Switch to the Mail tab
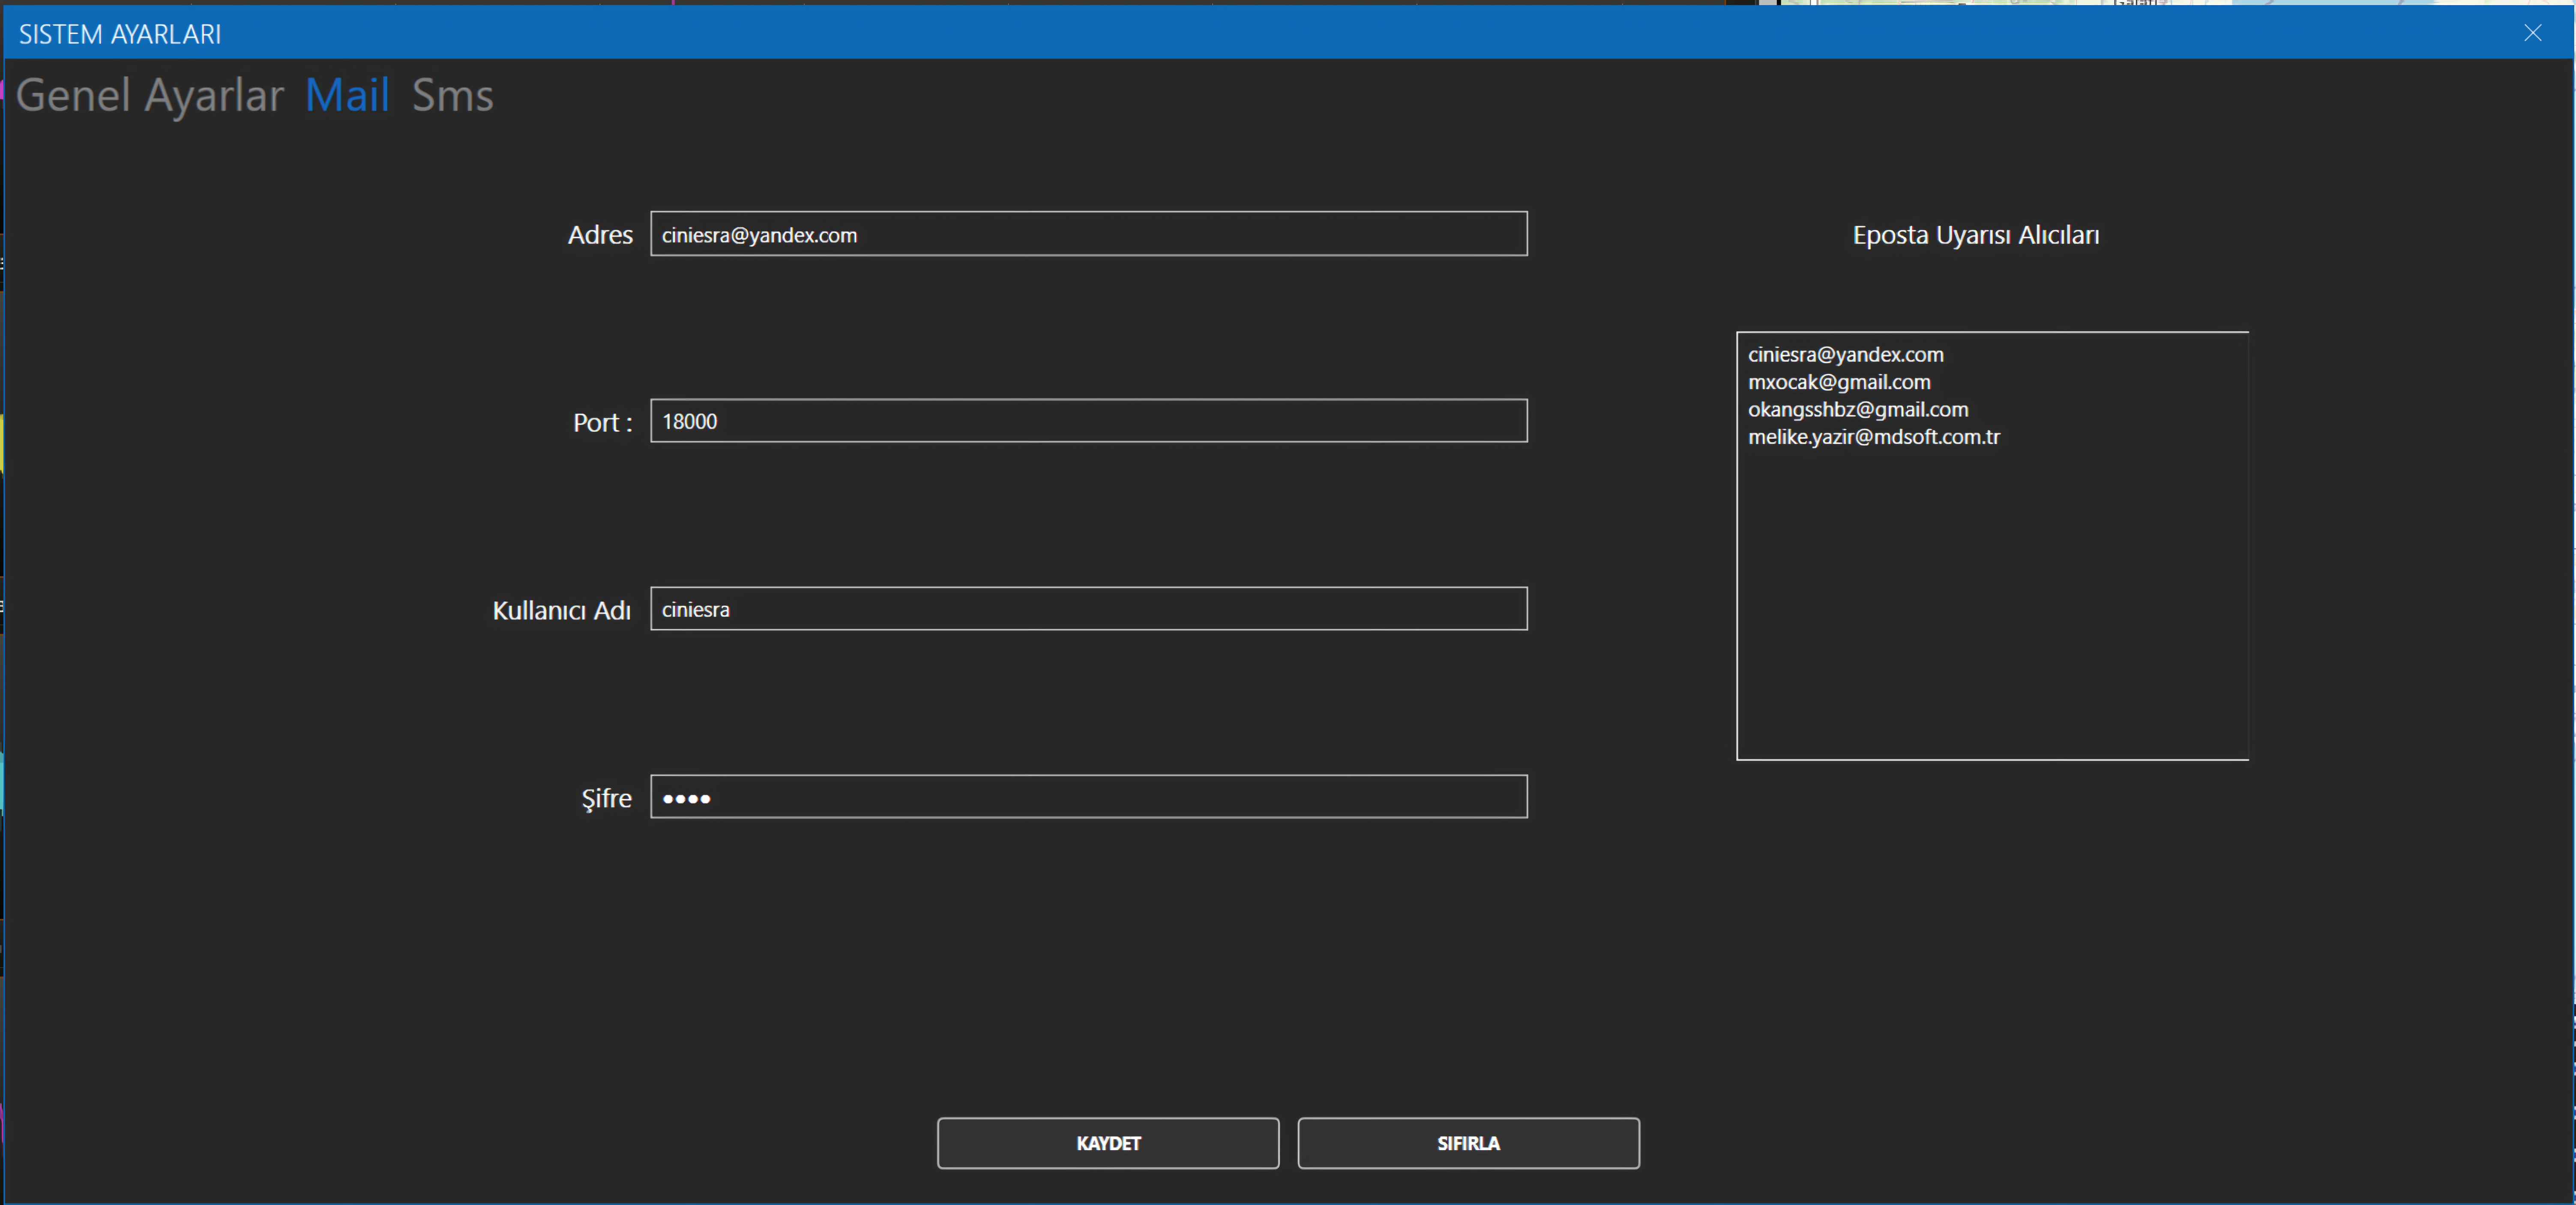This screenshot has height=1205, width=2576. coord(347,96)
